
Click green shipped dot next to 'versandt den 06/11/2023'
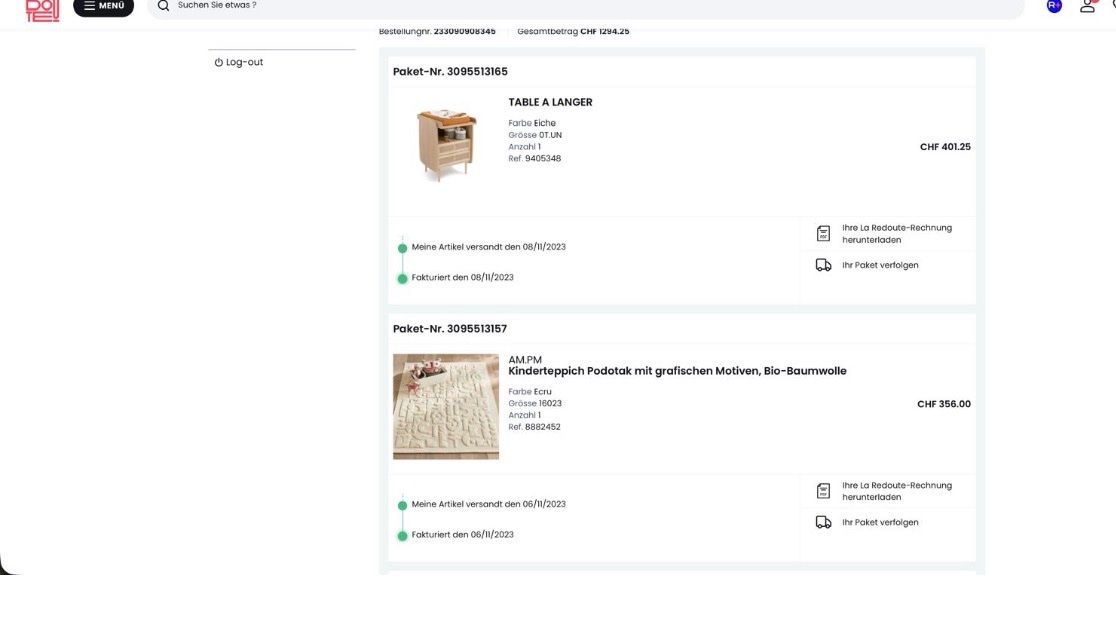coord(402,506)
